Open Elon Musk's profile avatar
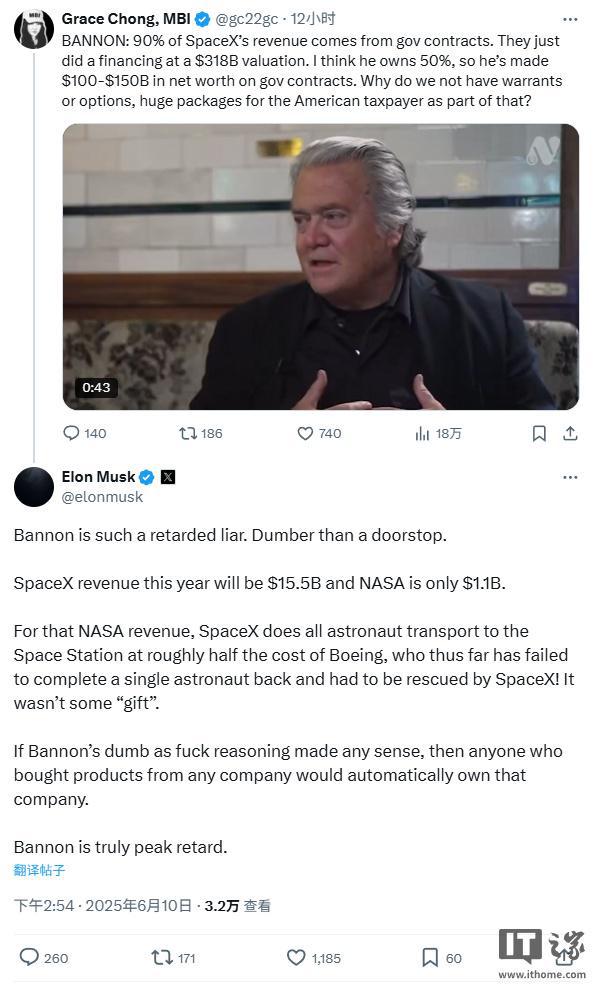The width and height of the screenshot is (596, 987). pos(34,487)
